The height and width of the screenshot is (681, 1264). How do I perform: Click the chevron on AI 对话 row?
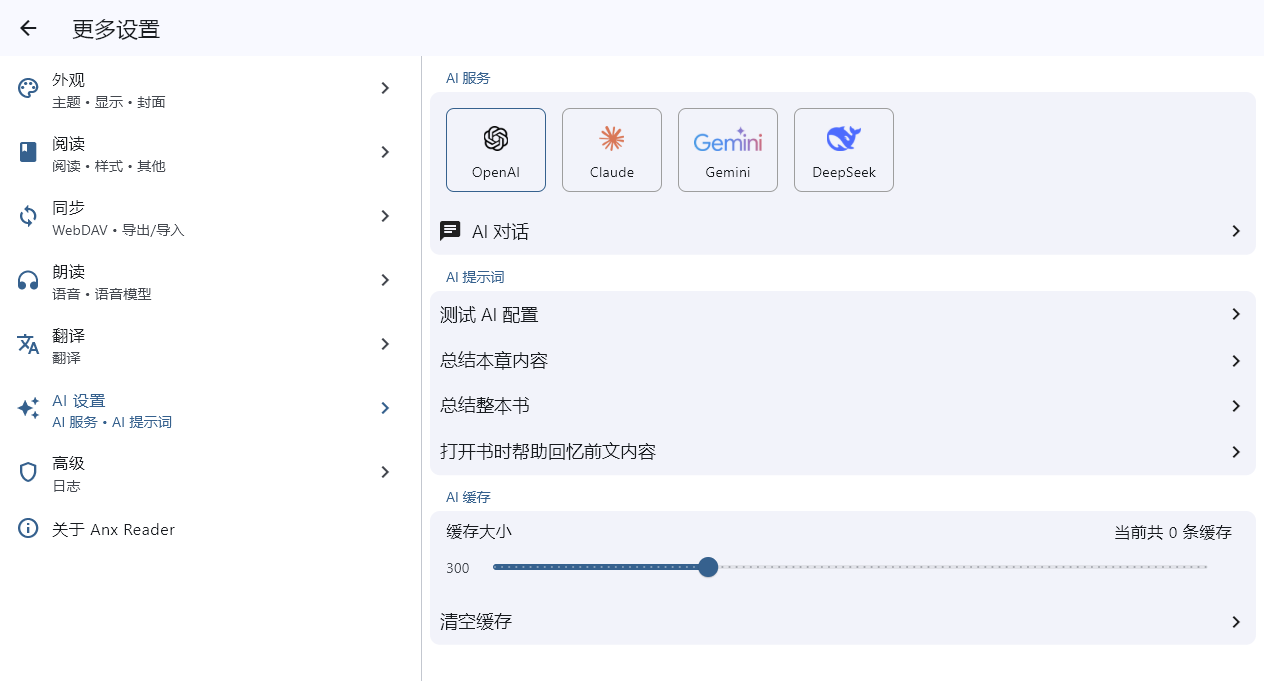click(x=1236, y=231)
